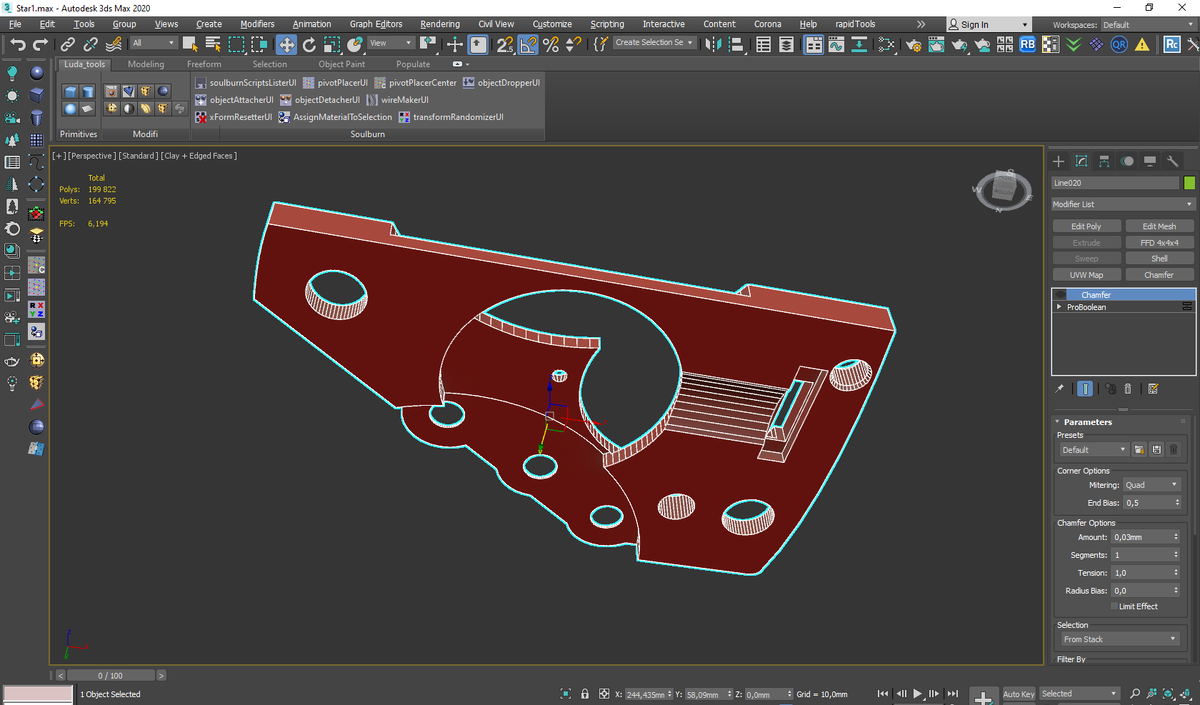The image size is (1200, 705).
Task: Activate the Select and Rotate tool
Action: (309, 44)
